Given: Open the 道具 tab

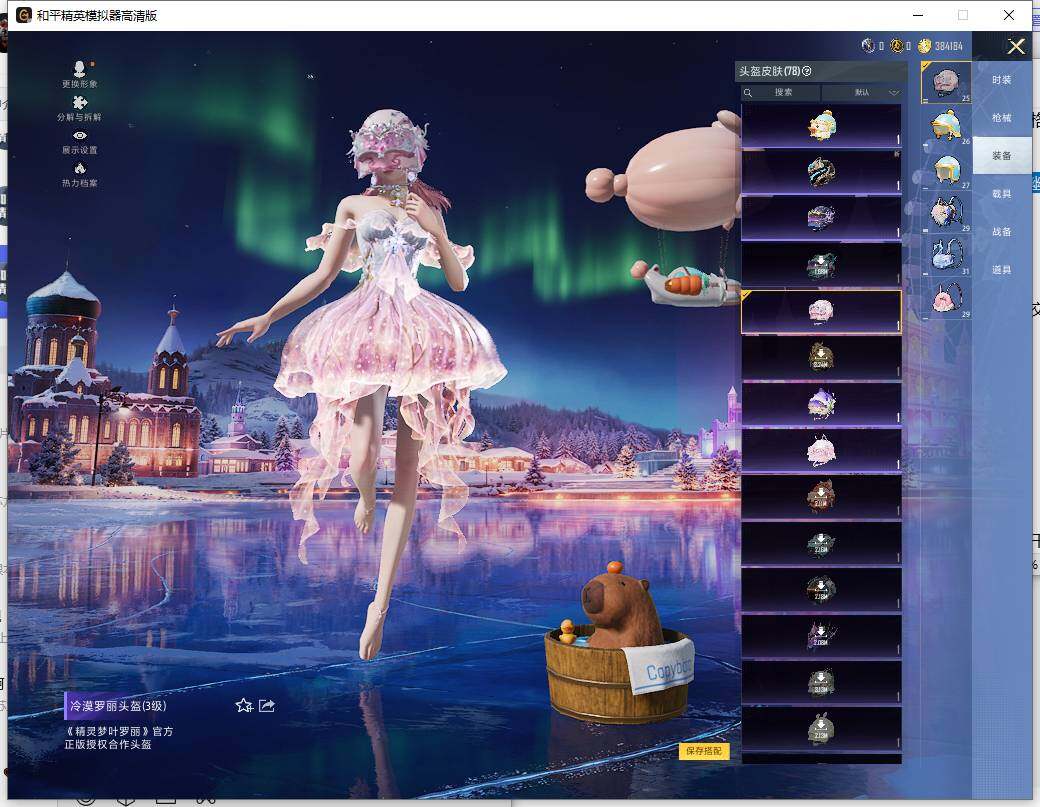Looking at the screenshot, I should click(1002, 270).
